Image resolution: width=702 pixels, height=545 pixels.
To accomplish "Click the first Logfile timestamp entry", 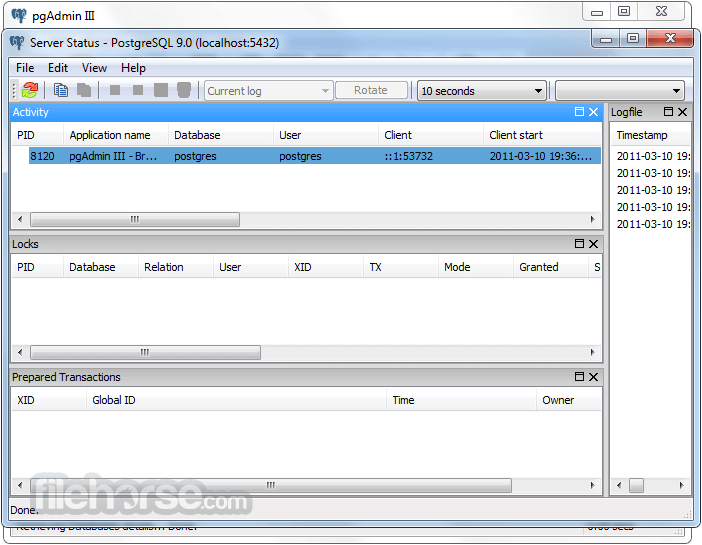I will click(x=653, y=156).
